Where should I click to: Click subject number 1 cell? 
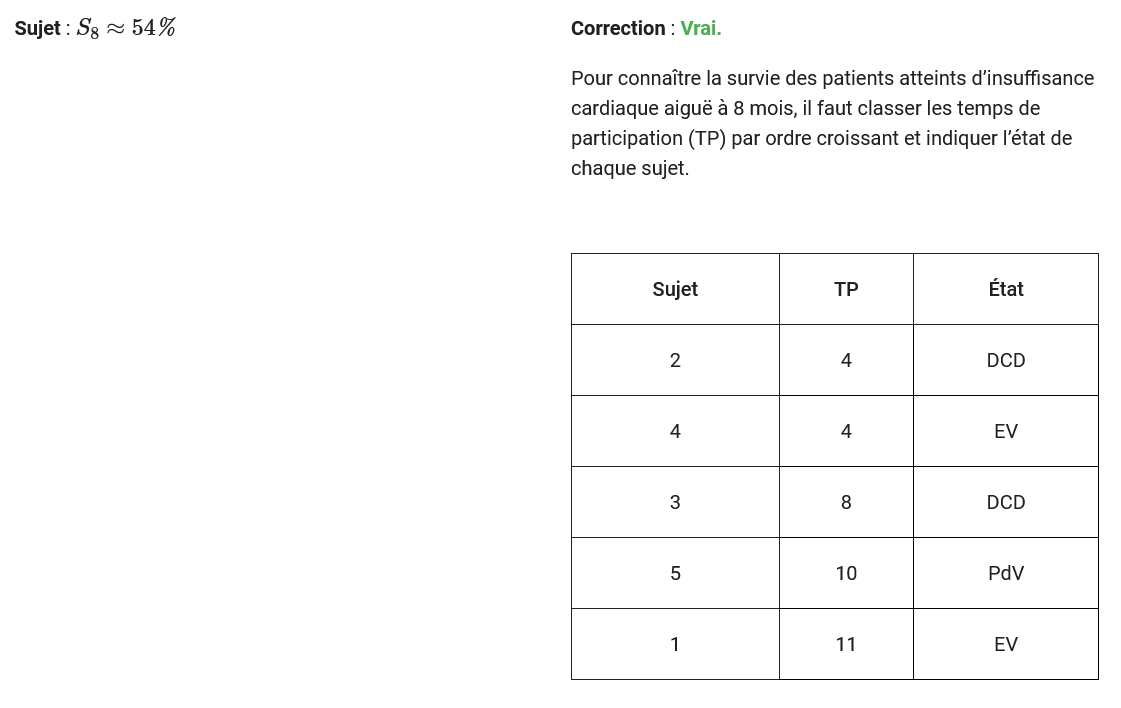675,644
